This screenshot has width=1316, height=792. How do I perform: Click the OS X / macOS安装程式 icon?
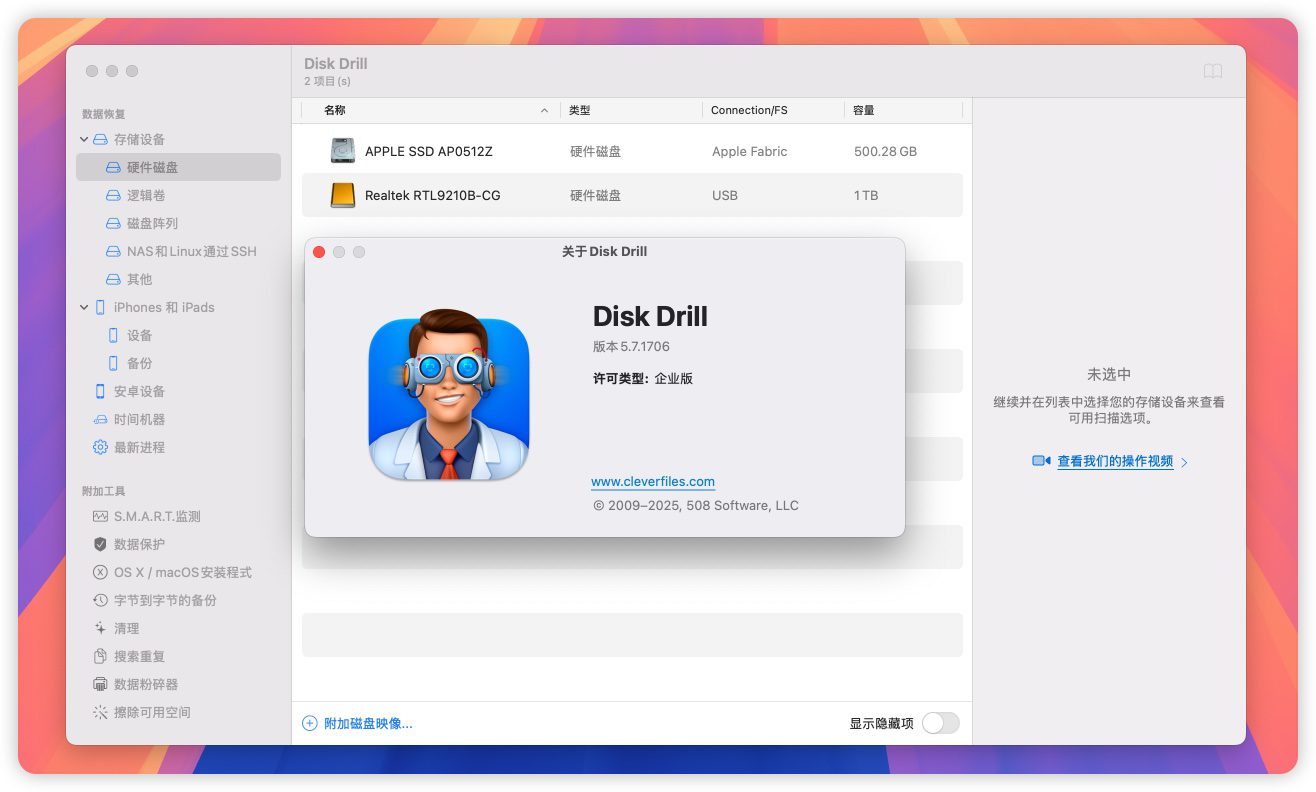pyautogui.click(x=100, y=572)
